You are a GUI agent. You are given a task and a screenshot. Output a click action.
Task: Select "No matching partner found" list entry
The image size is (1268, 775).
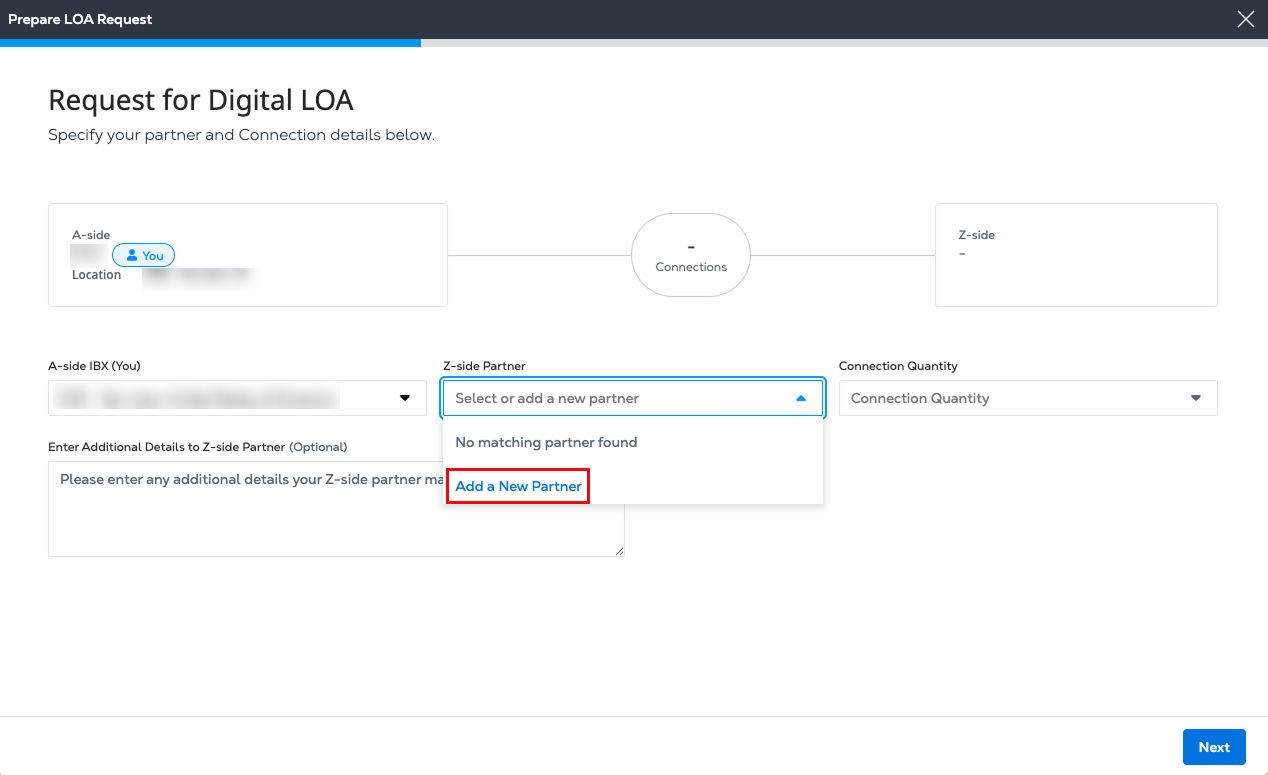point(546,442)
